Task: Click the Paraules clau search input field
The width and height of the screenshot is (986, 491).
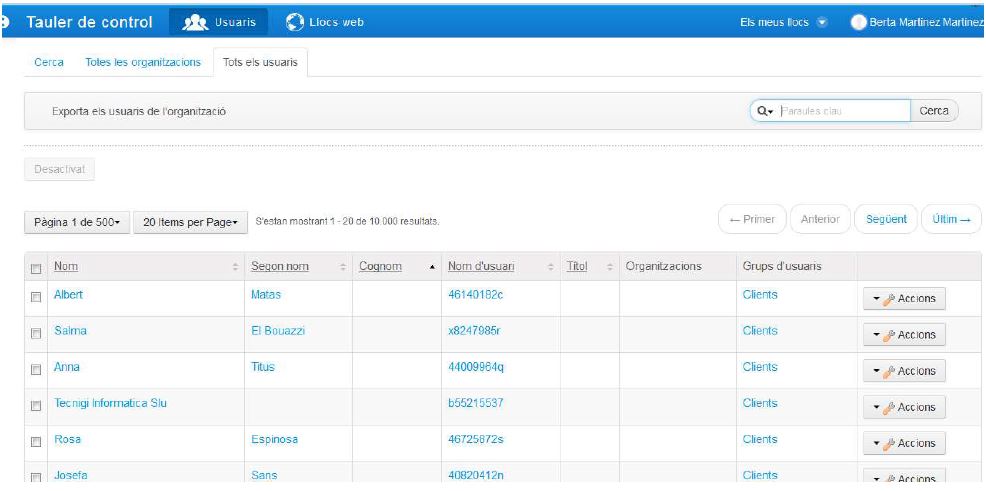Action: coord(842,111)
